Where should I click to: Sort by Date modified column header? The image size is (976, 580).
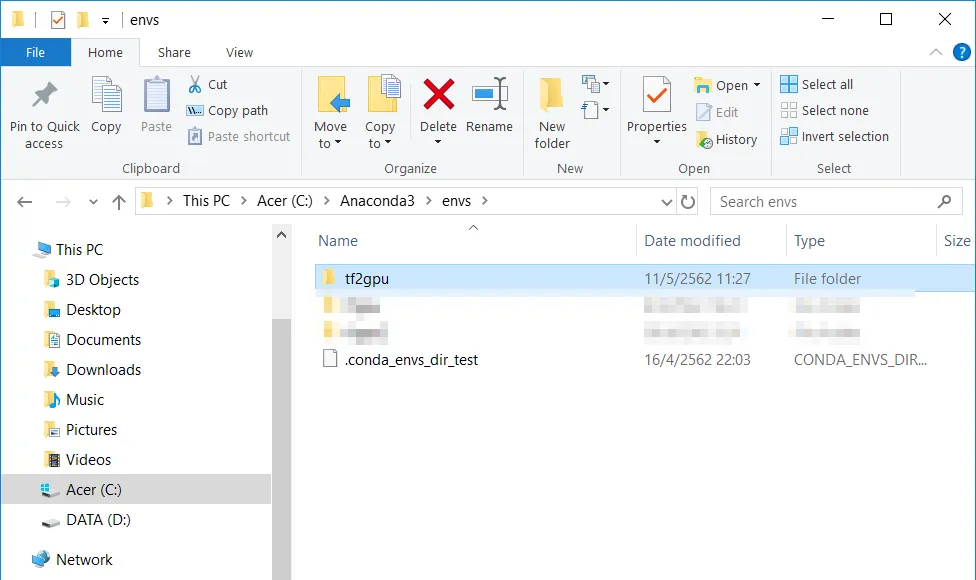(x=692, y=241)
